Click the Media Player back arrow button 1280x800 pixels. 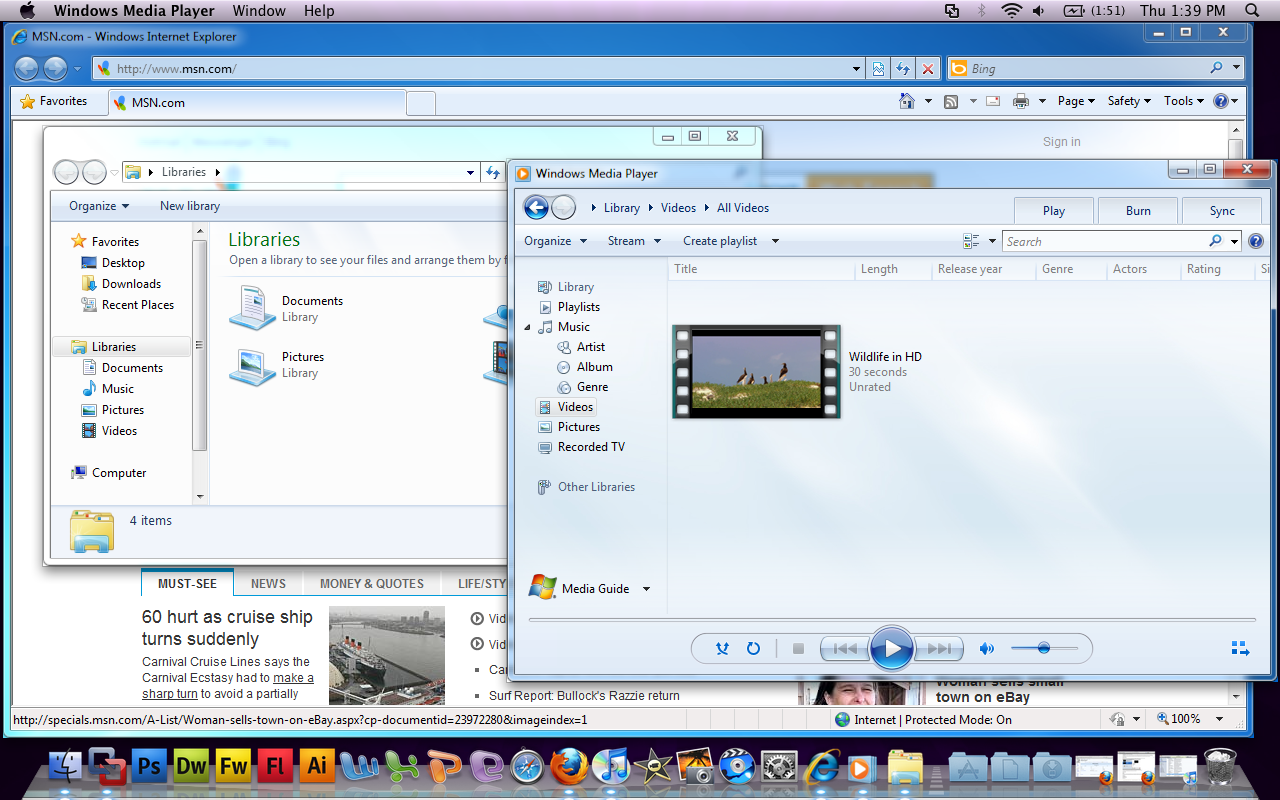point(536,207)
